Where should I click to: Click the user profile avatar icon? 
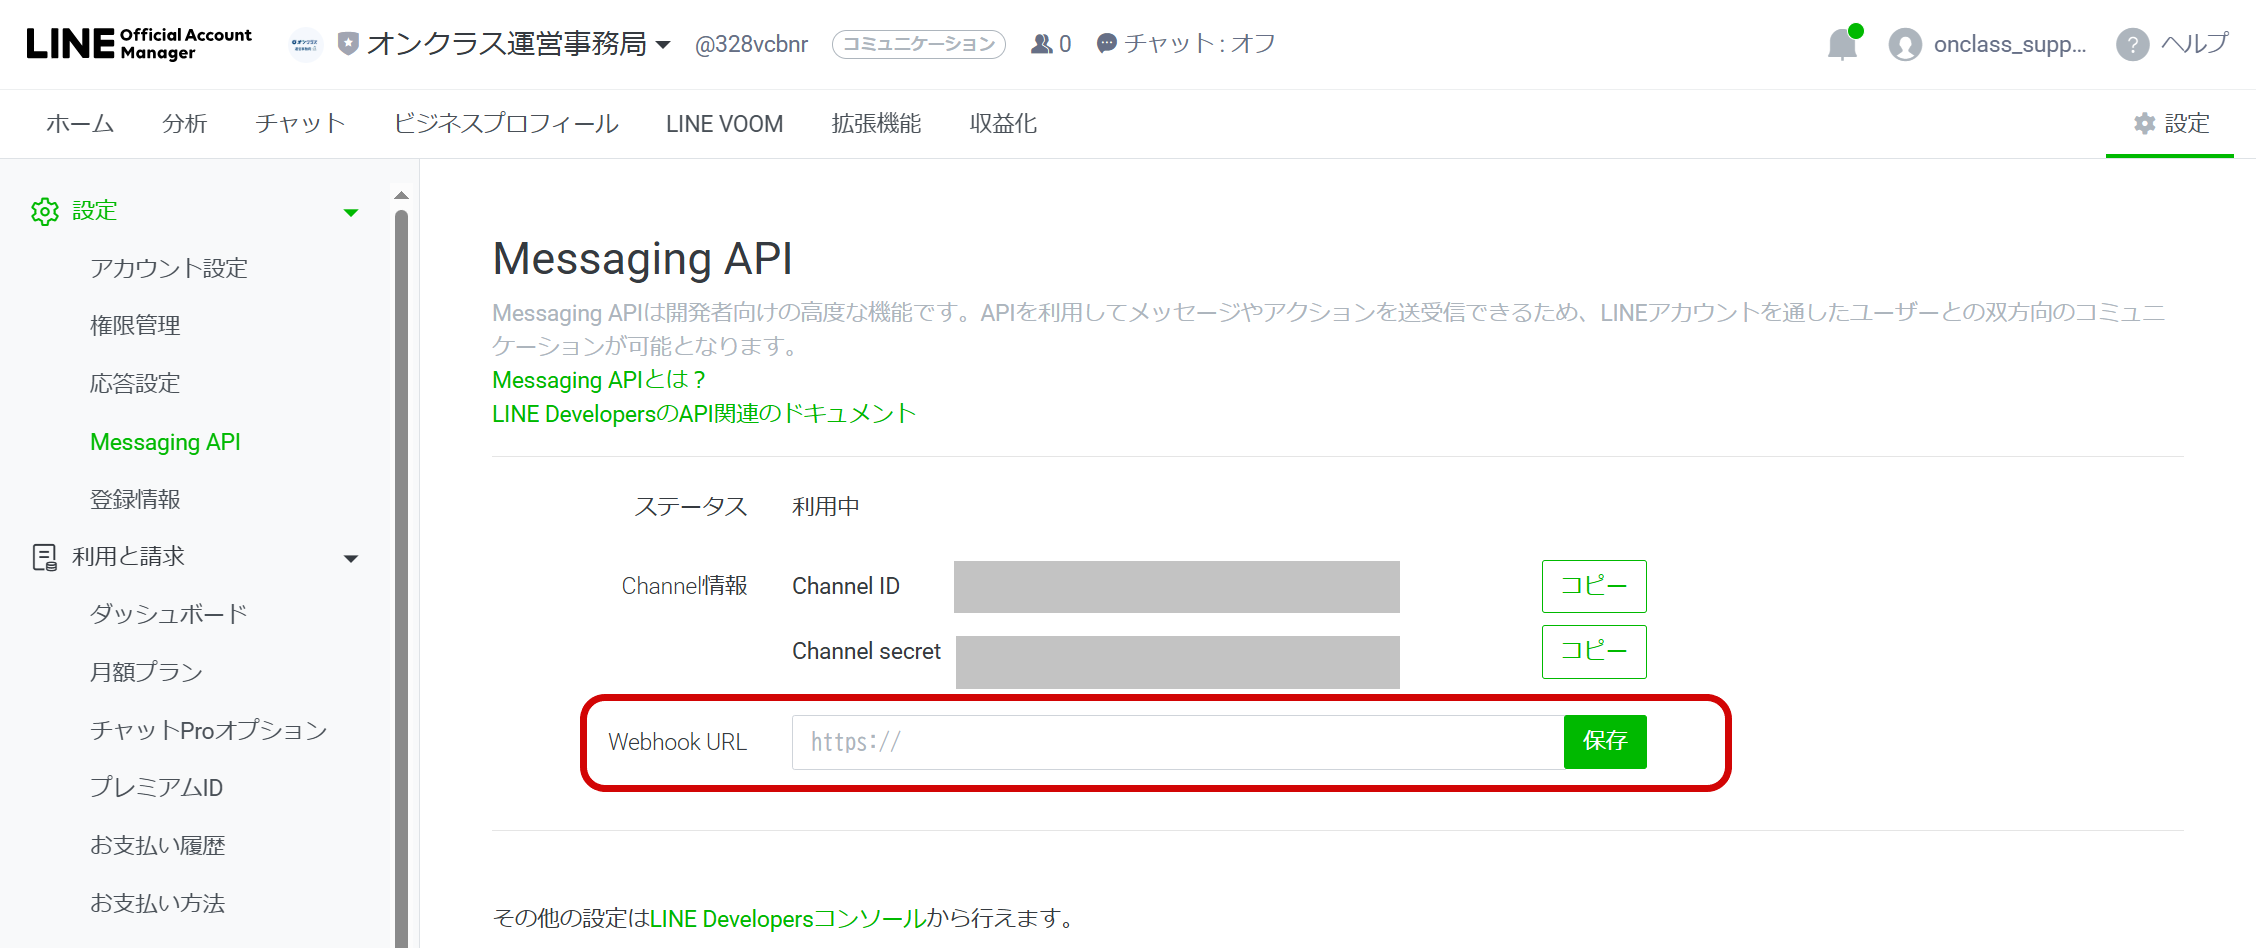pyautogui.click(x=1905, y=45)
